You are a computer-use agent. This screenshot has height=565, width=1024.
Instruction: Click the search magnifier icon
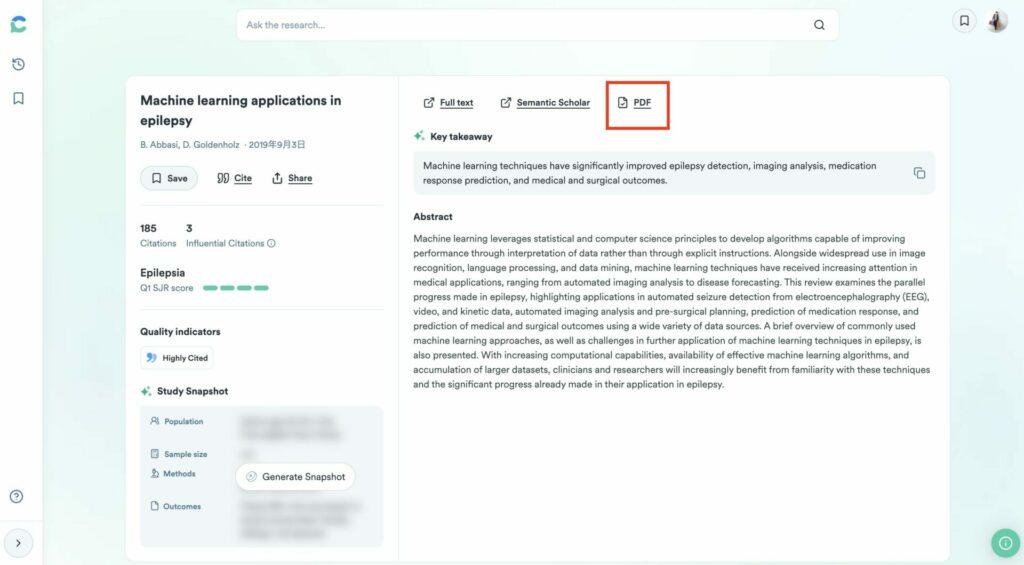coord(819,25)
